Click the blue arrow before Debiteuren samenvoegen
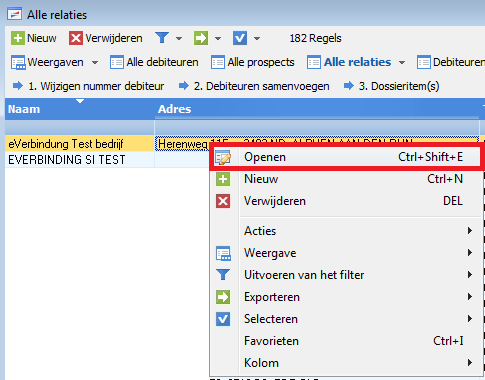The height and width of the screenshot is (380, 485). click(184, 86)
